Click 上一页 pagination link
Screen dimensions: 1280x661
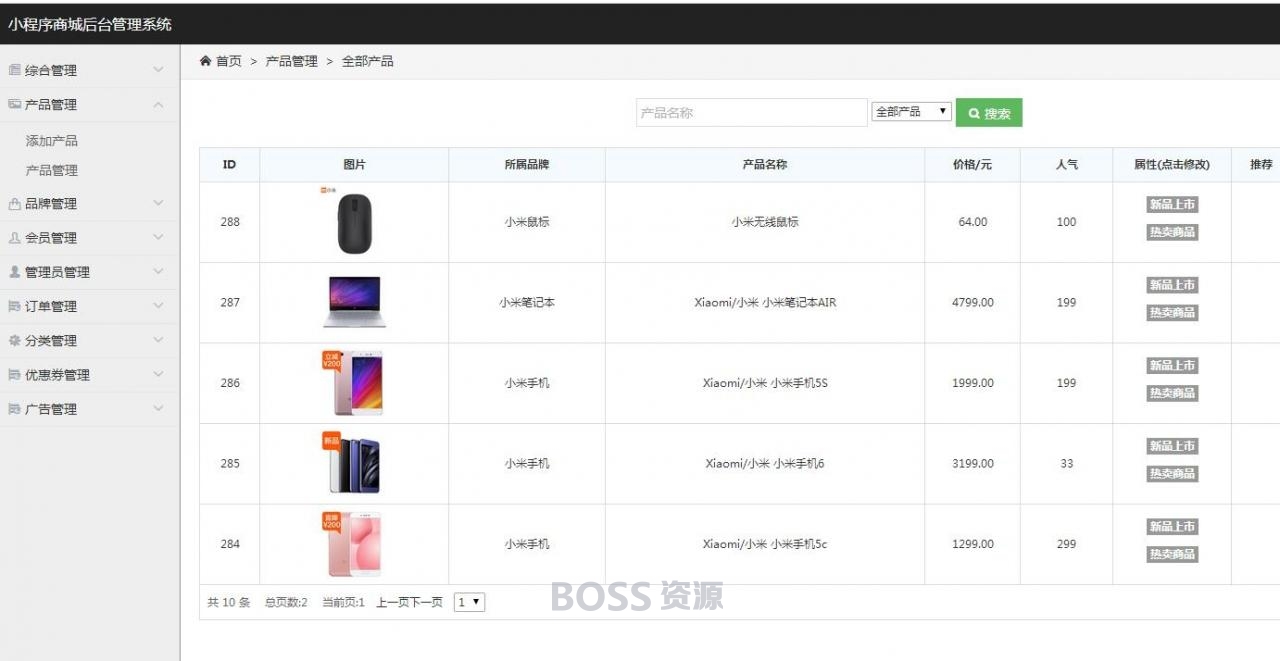pos(392,602)
